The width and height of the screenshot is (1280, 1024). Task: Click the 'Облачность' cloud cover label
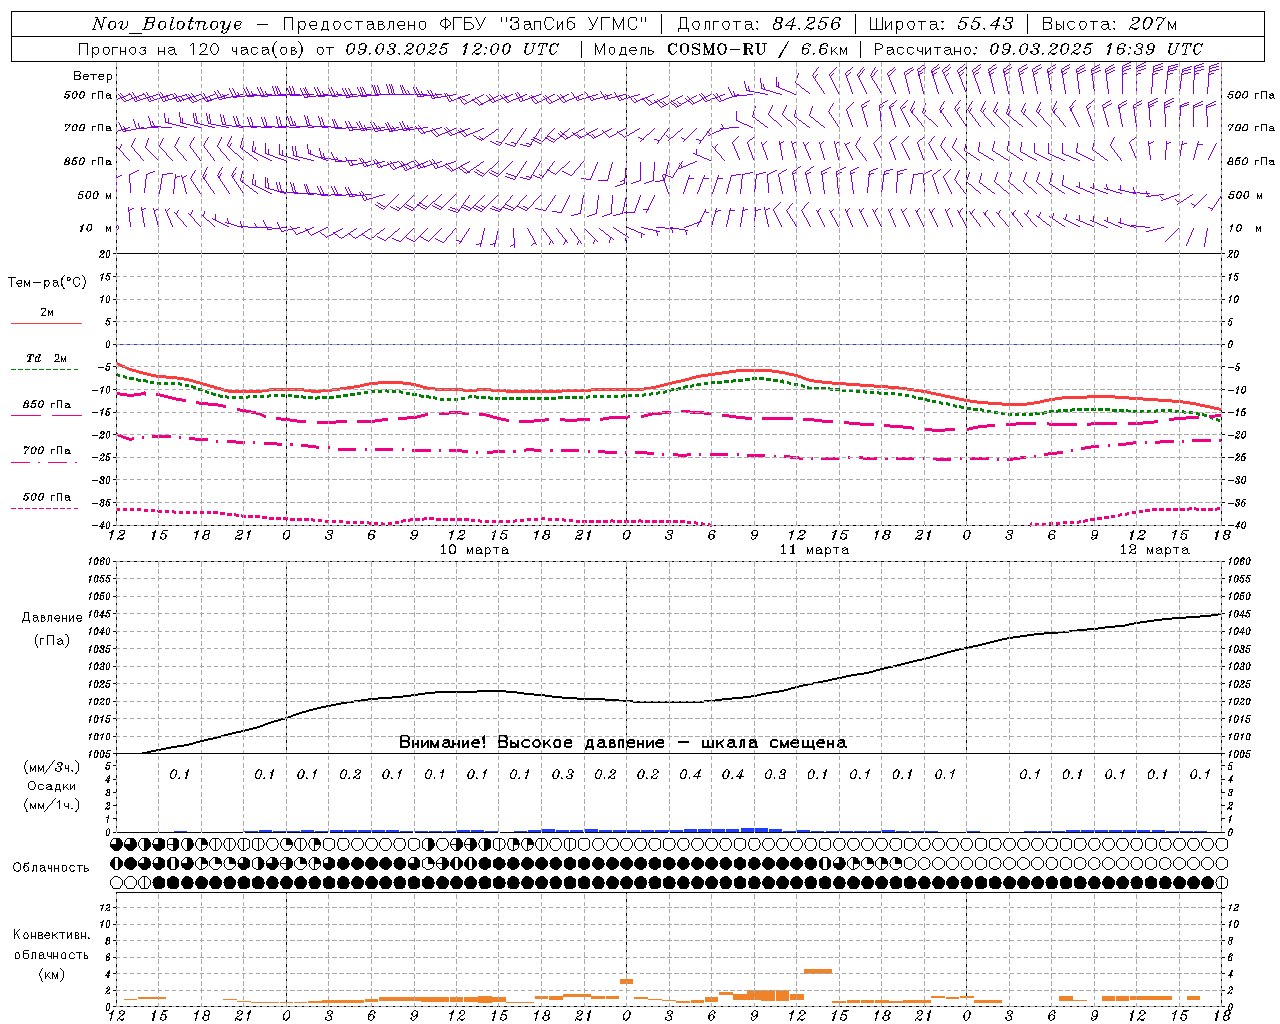coord(51,867)
